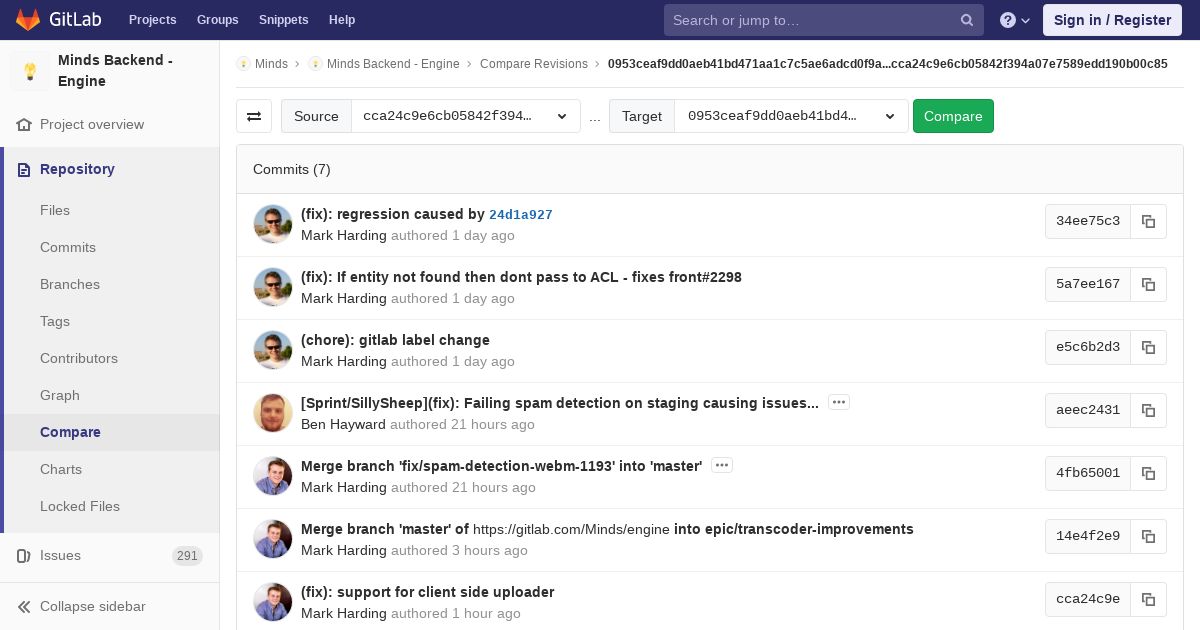1200x630 pixels.
Task: Open the Groups menu
Action: click(218, 20)
